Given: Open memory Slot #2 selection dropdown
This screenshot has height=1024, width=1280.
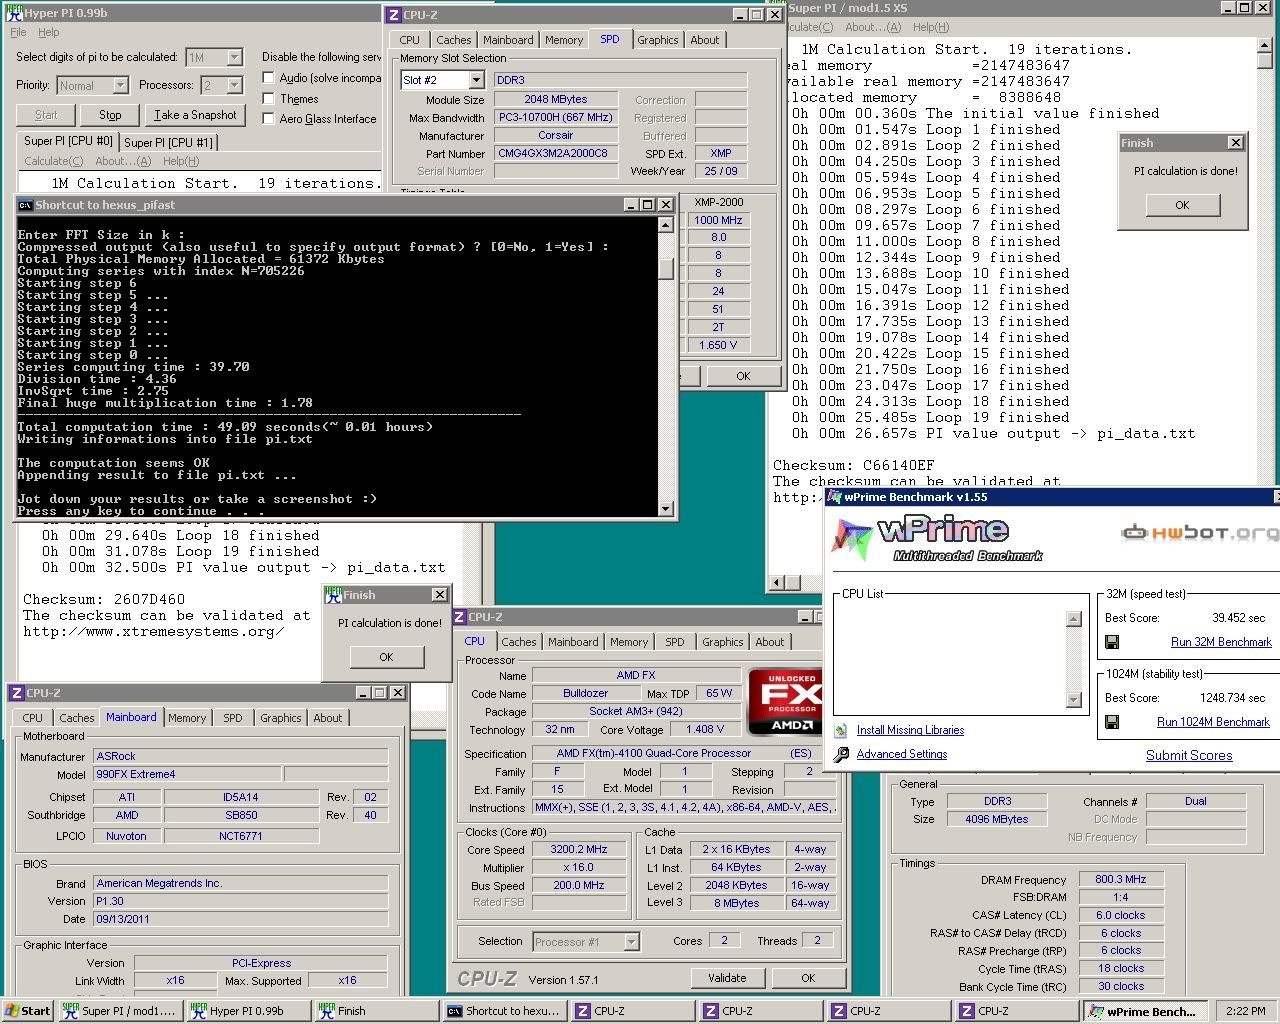Looking at the screenshot, I should click(x=476, y=80).
